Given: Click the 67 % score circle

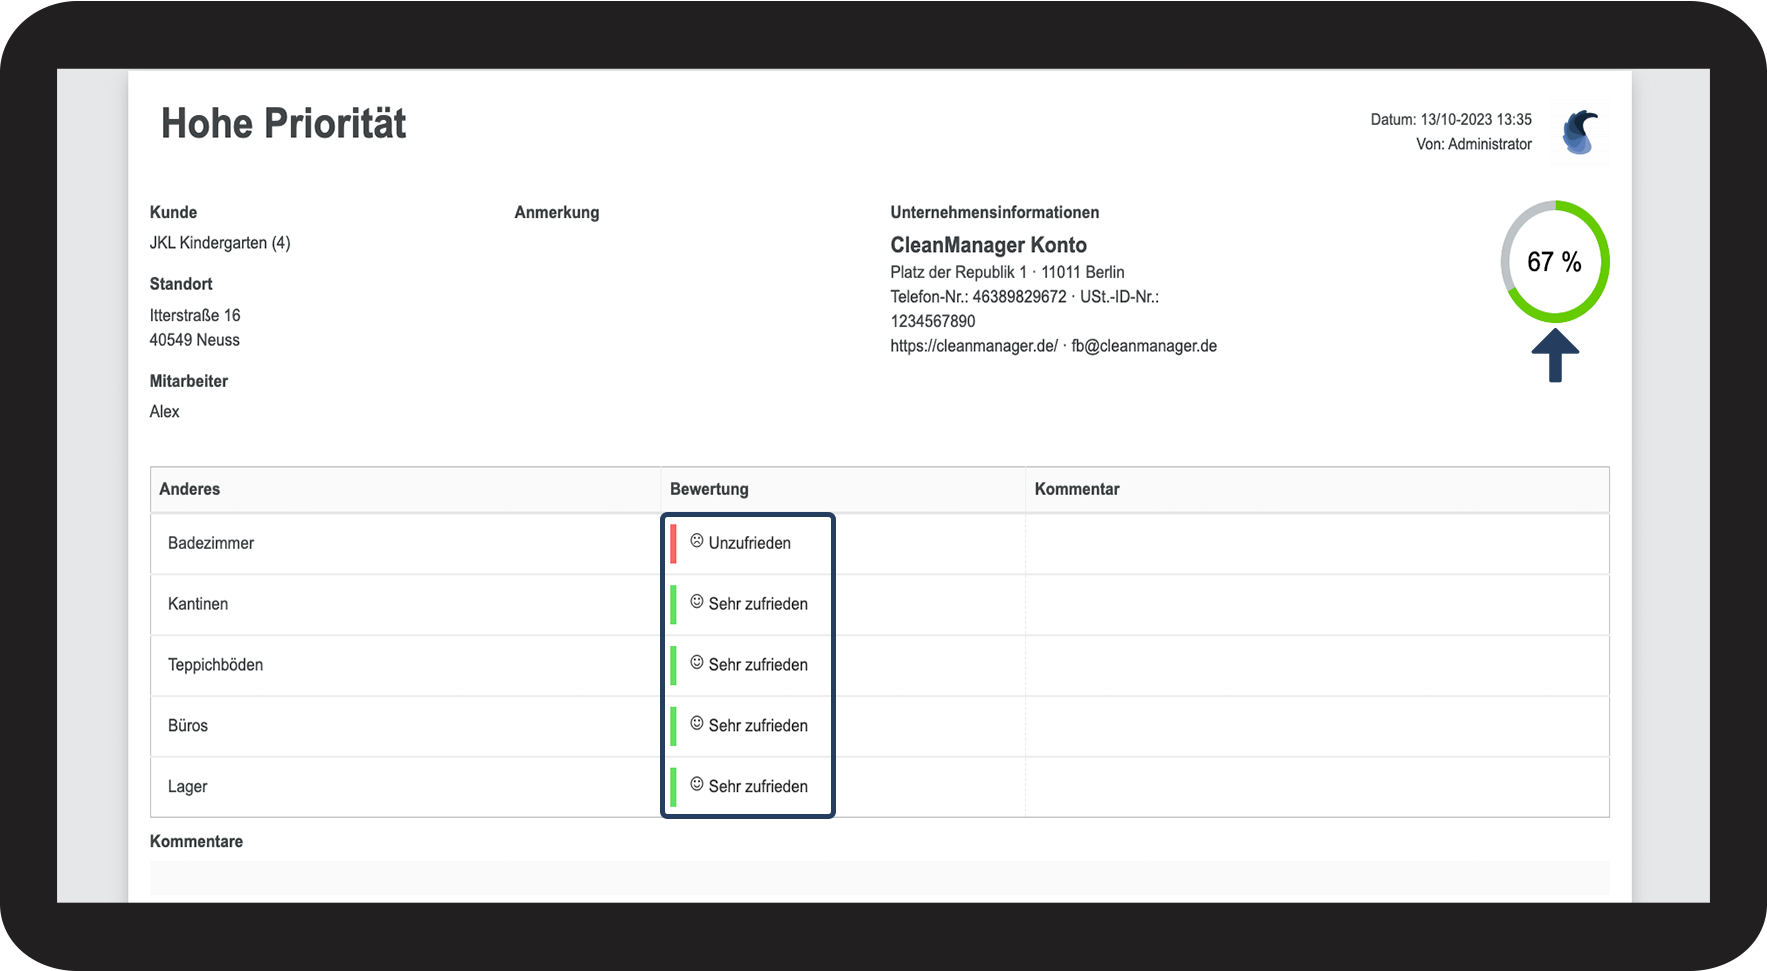Looking at the screenshot, I should click(1554, 262).
